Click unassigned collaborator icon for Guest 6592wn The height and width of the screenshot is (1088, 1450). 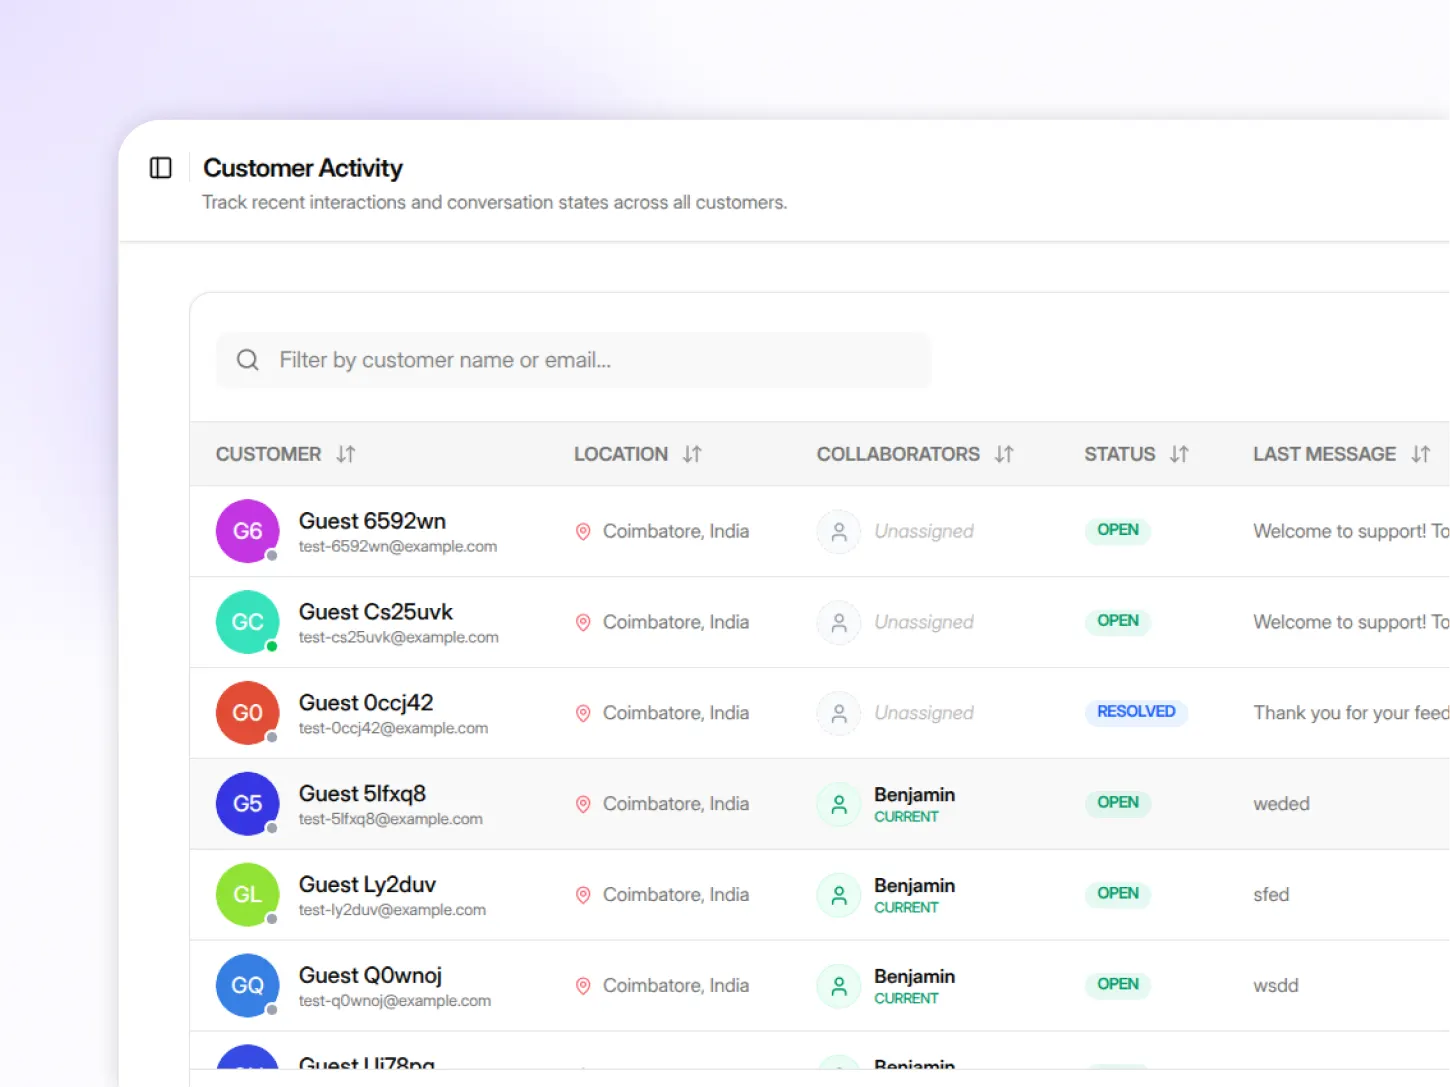tap(839, 532)
